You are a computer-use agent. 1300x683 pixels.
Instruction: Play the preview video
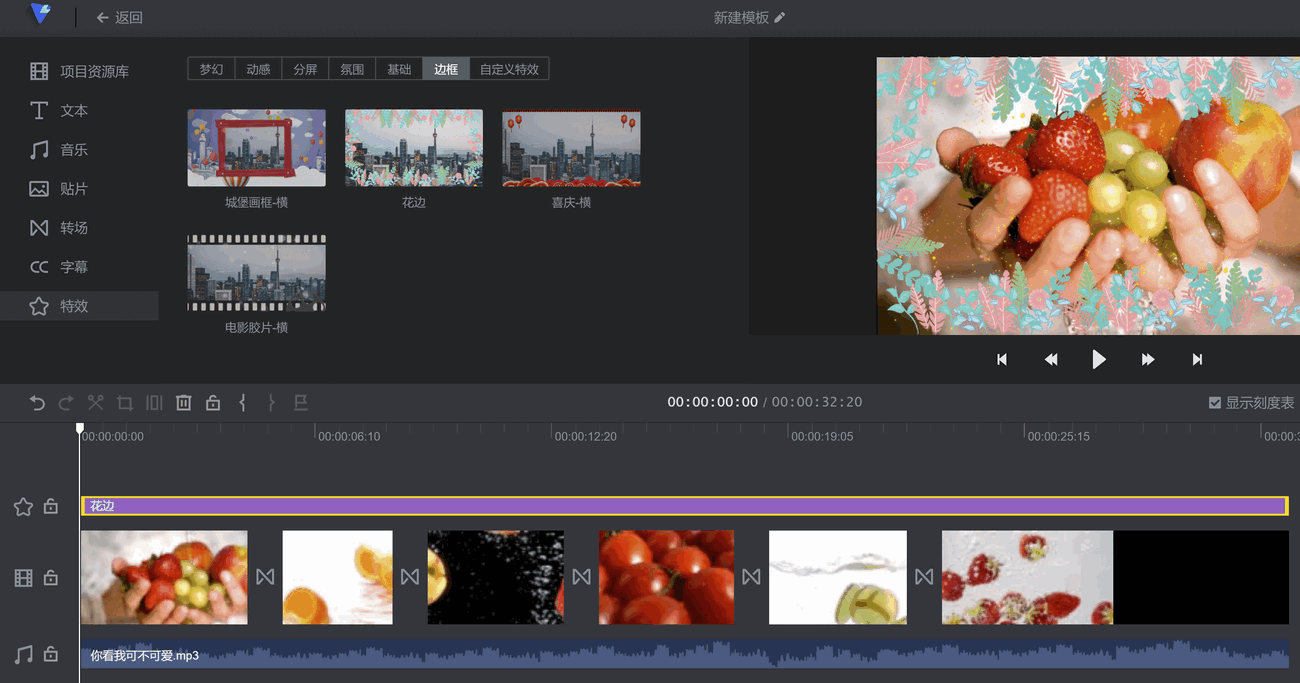point(1099,360)
